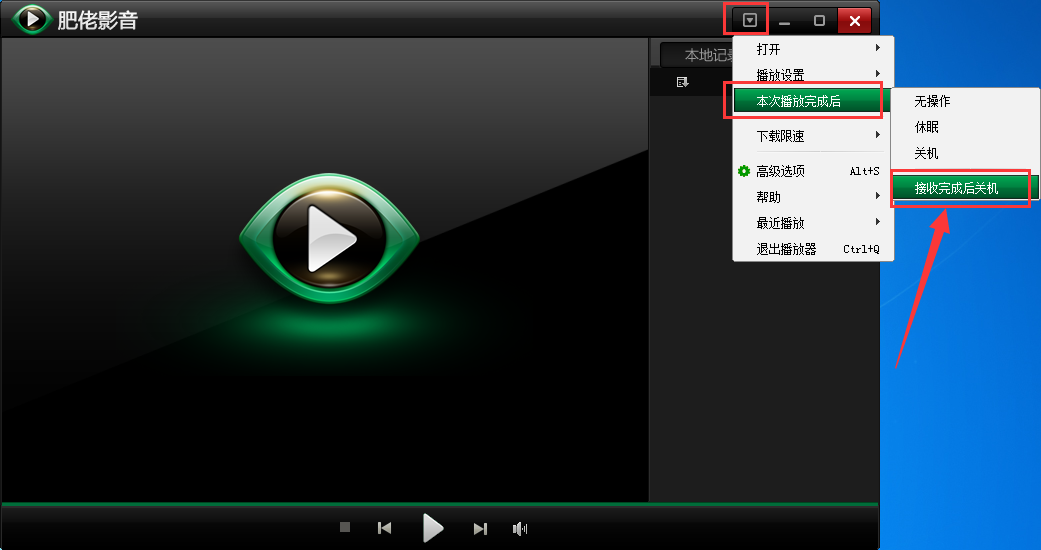Expand the arrow next to 下载限速
The width and height of the screenshot is (1041, 550).
point(878,135)
